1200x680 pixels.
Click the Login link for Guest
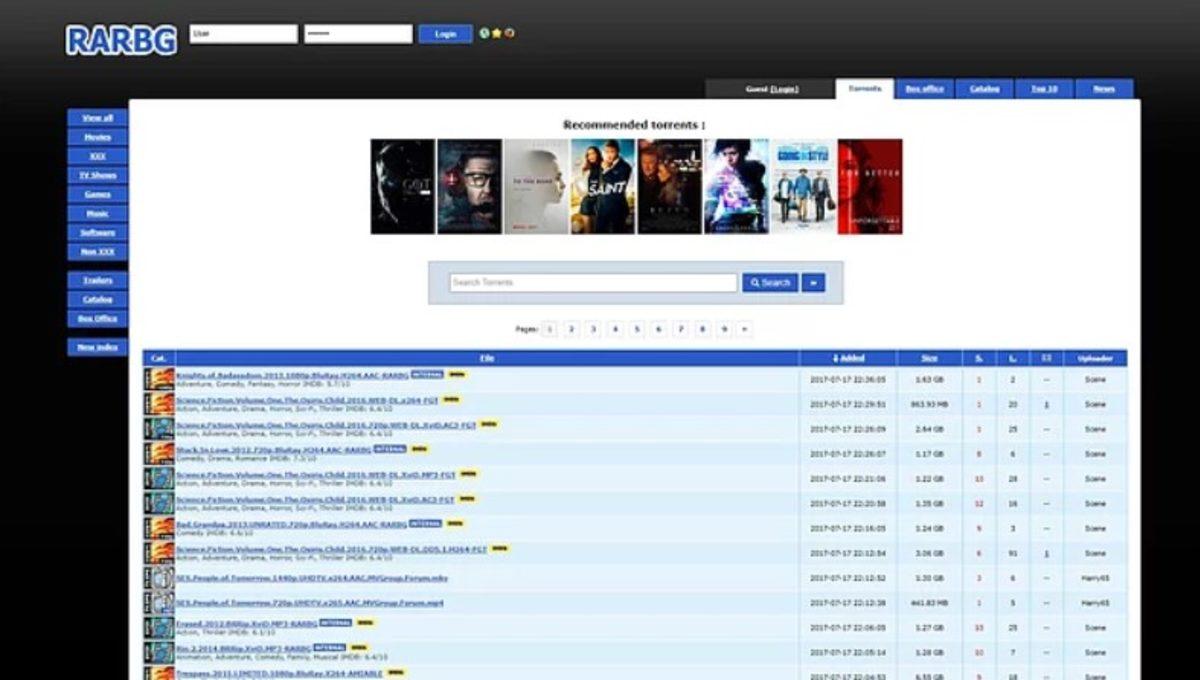click(784, 88)
